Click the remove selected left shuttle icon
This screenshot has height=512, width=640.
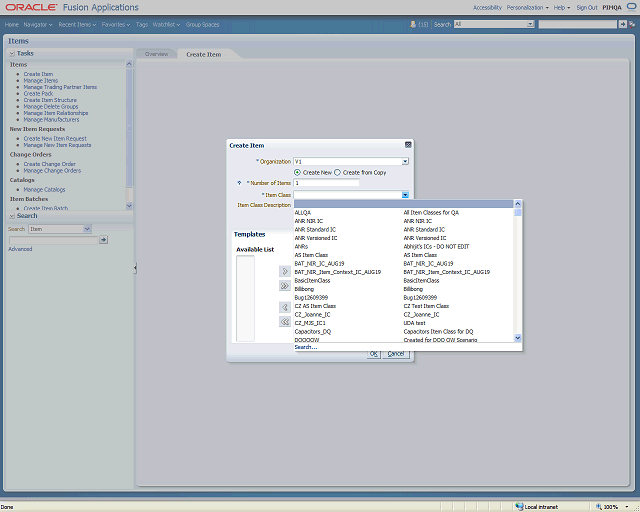(x=284, y=307)
